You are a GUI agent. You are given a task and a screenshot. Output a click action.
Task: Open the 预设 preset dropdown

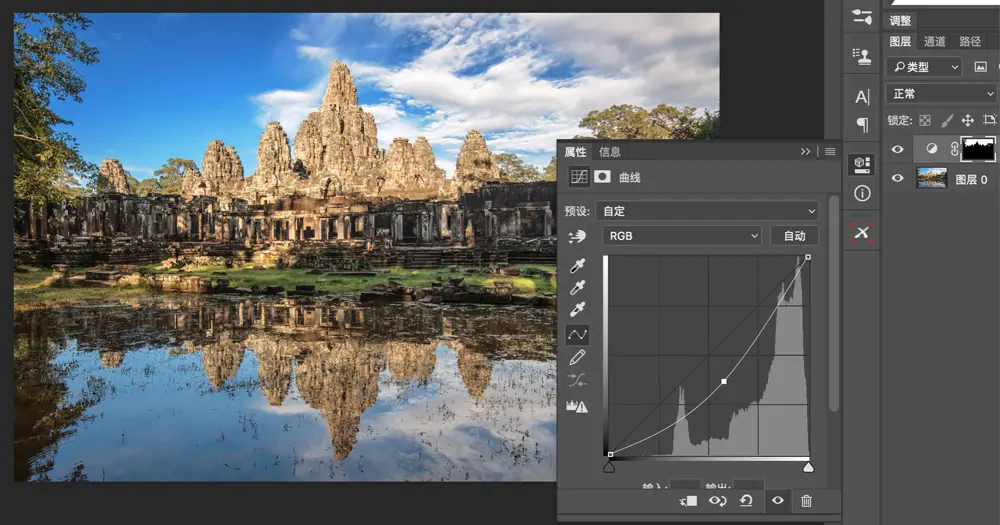pos(707,211)
